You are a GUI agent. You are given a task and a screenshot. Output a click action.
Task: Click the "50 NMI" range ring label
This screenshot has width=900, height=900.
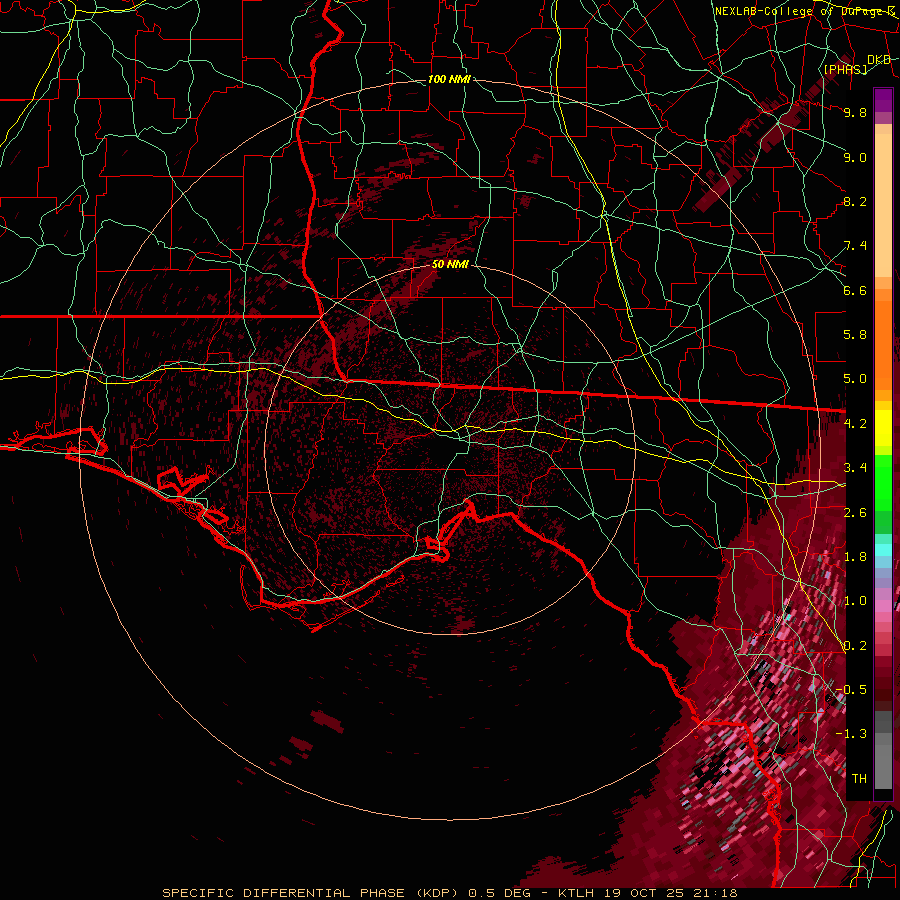[450, 264]
